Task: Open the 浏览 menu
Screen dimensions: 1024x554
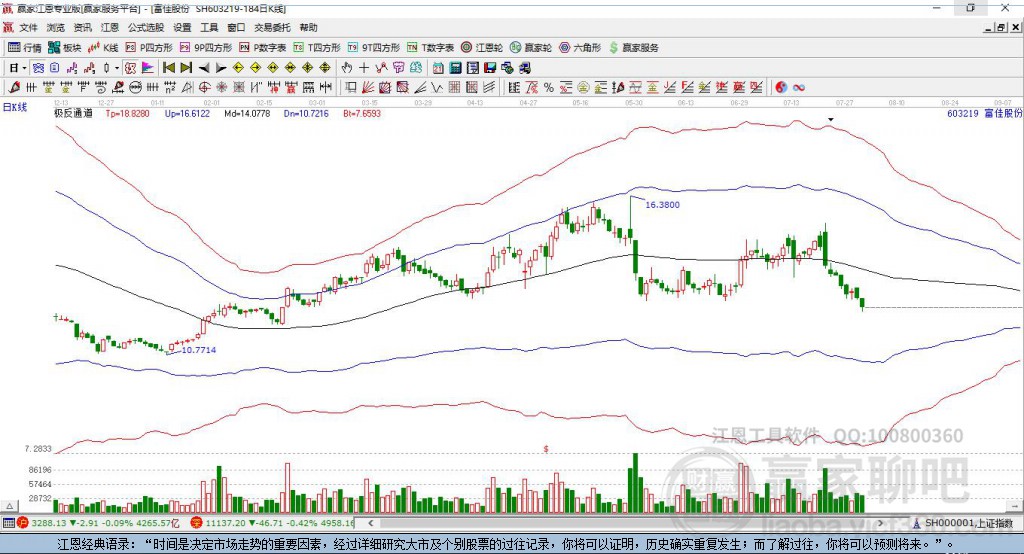Action: (56, 27)
